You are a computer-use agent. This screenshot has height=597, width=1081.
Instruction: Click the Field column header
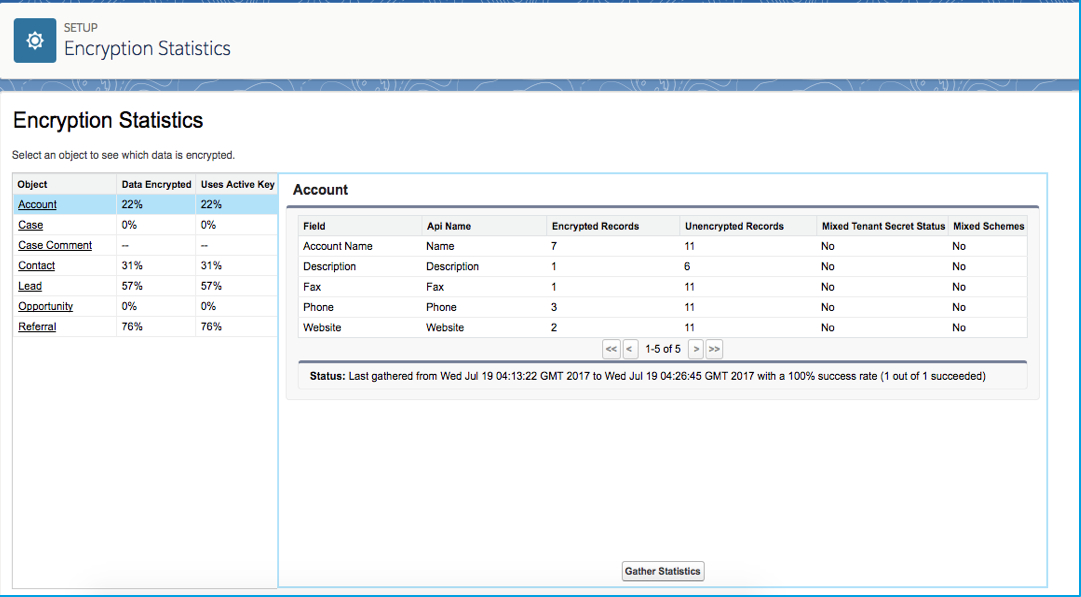(x=360, y=226)
